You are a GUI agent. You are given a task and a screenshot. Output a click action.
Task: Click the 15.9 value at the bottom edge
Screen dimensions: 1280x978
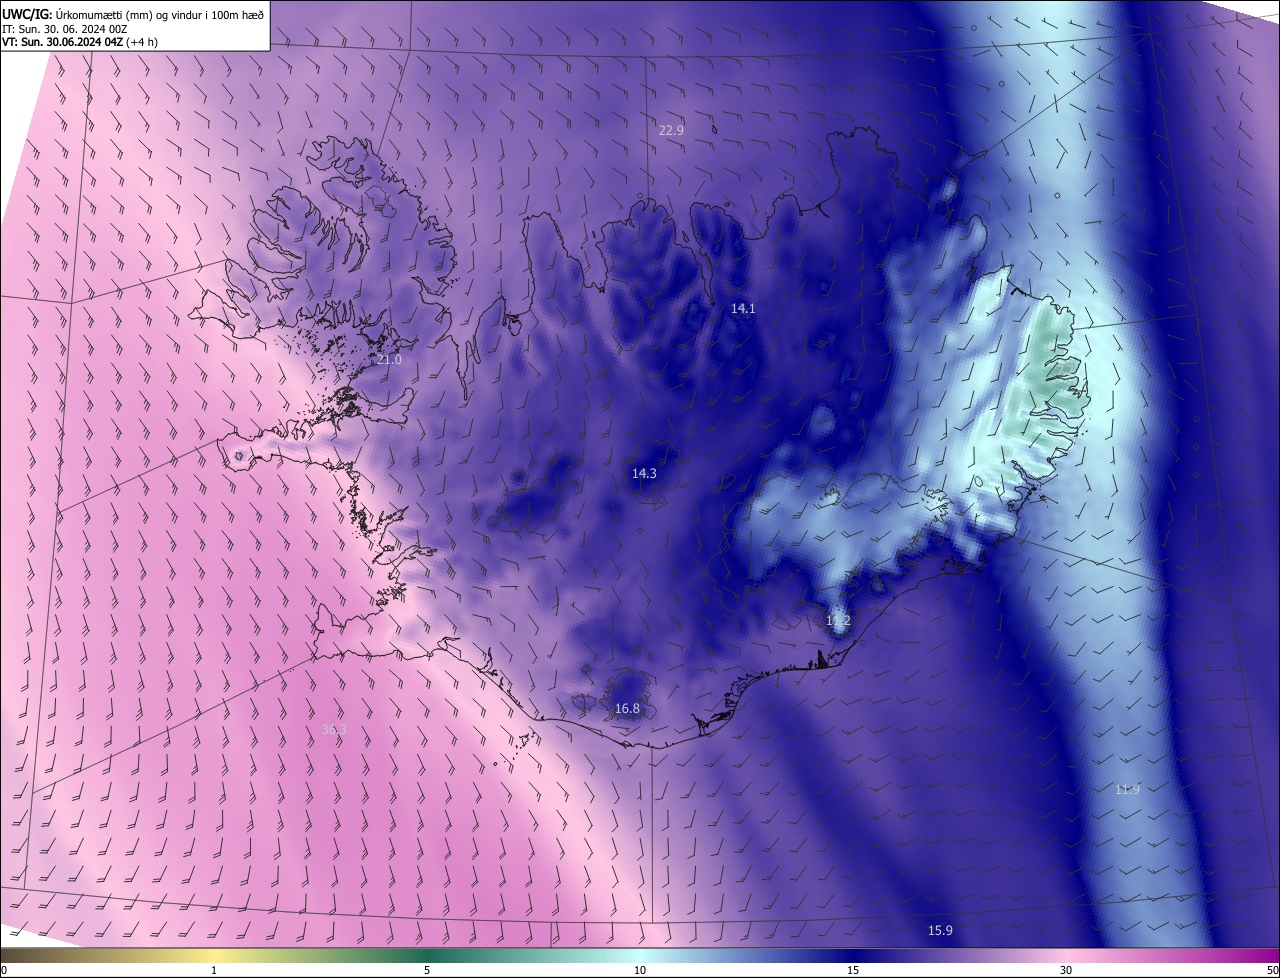point(940,931)
